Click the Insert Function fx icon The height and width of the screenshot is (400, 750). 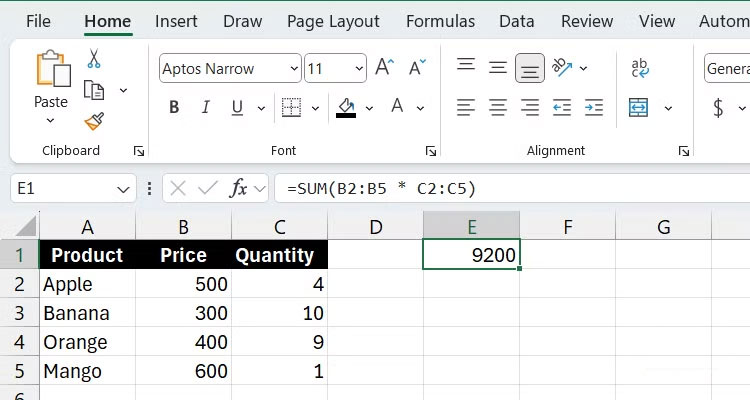tap(239, 188)
